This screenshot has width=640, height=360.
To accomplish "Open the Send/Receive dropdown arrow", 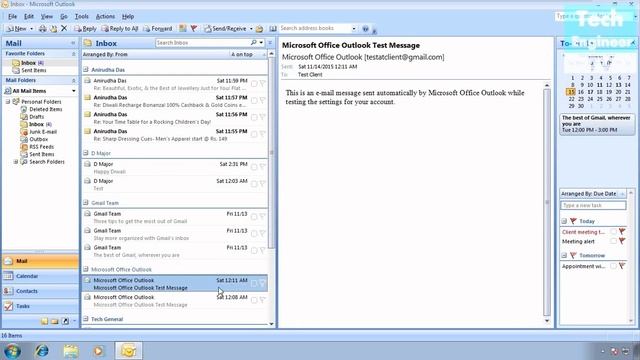I will point(251,29).
